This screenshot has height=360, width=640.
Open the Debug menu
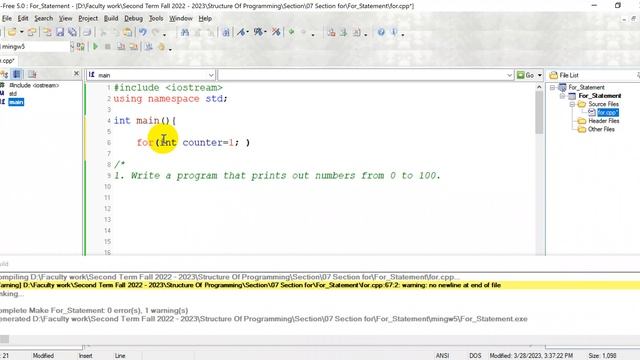[x=133, y=18]
